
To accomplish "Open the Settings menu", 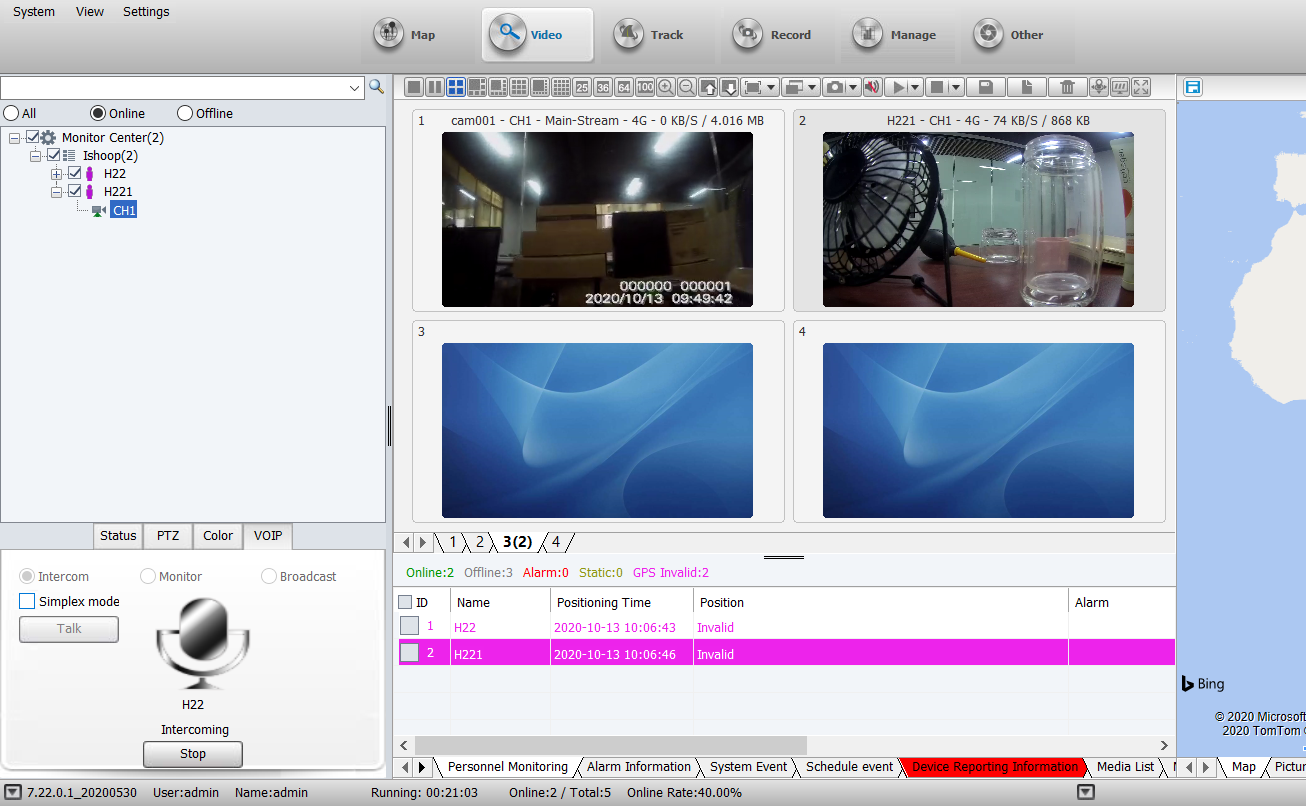I will [x=146, y=12].
